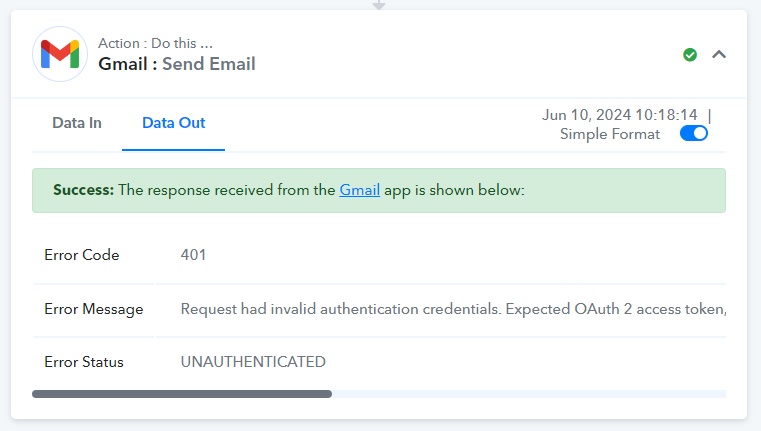Click the Simple Format label text
Screen dimensions: 761x431
click(x=610, y=134)
